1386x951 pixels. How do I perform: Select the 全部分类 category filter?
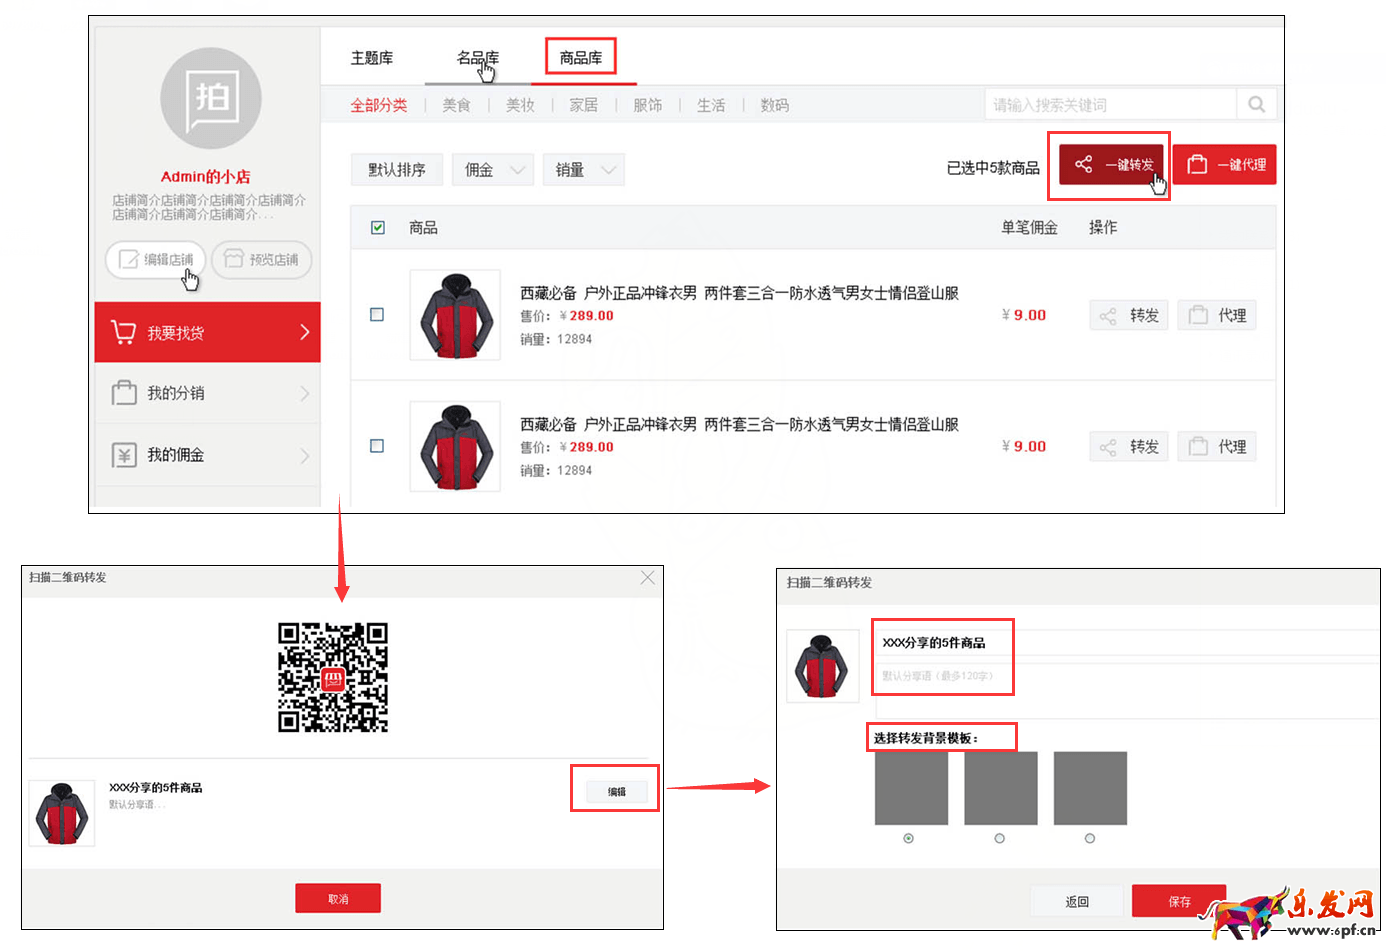(x=379, y=105)
